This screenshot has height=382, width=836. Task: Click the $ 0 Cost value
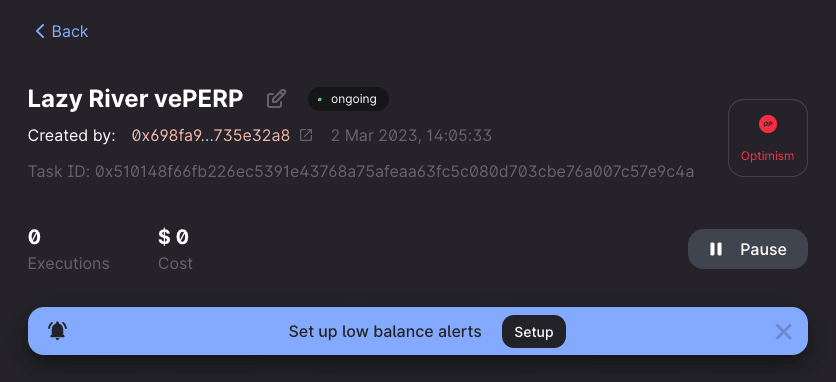tap(173, 237)
